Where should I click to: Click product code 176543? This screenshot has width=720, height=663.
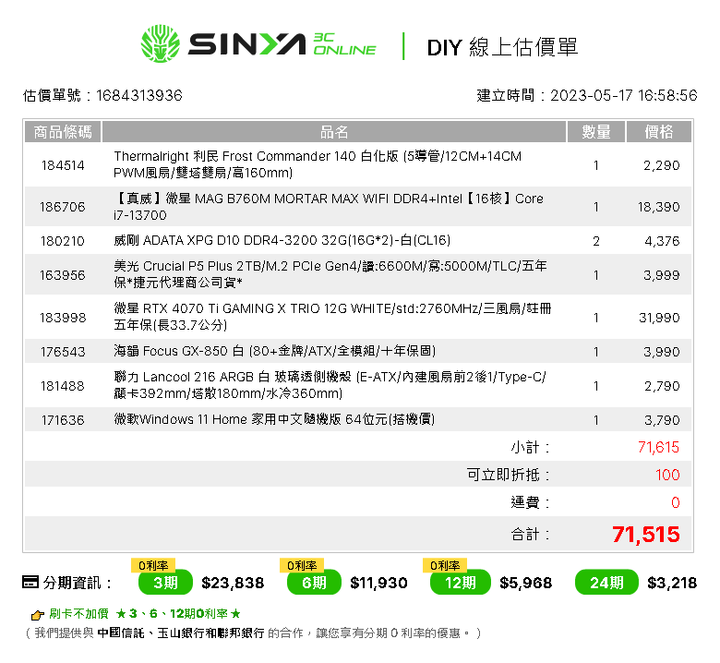[63, 352]
